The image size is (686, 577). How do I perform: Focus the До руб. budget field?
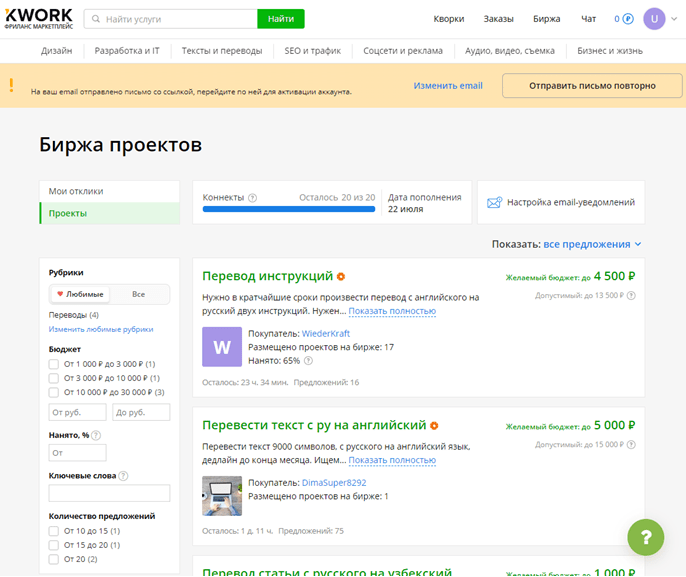coord(141,413)
